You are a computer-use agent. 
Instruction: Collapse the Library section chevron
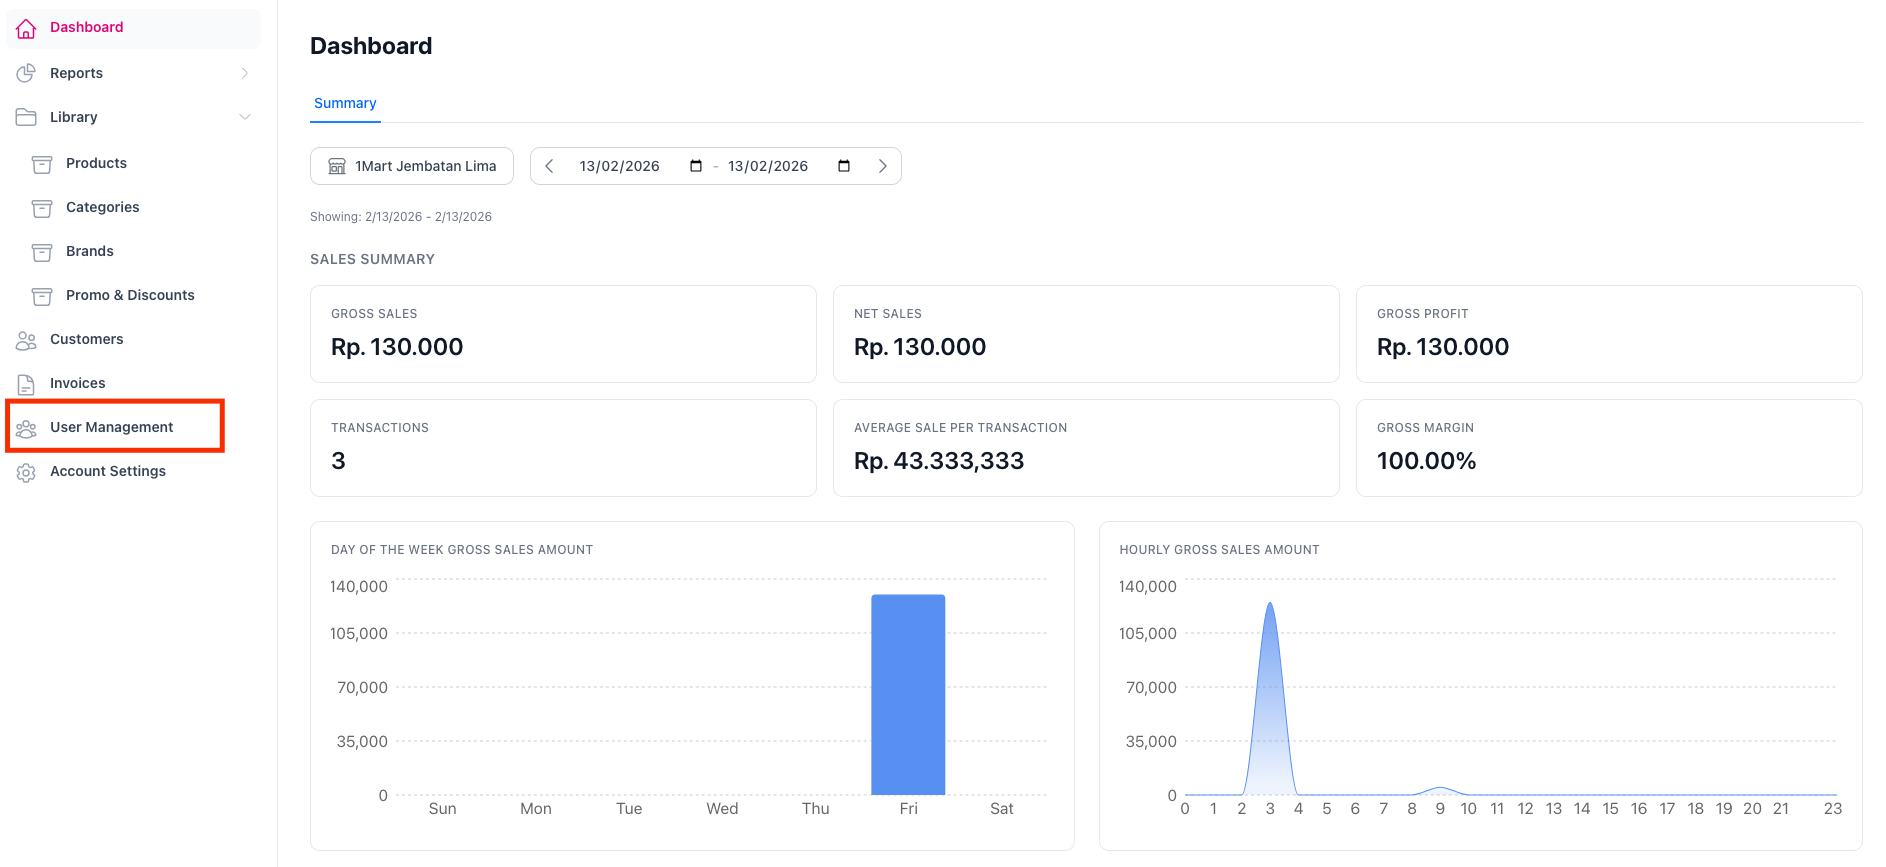coord(245,117)
